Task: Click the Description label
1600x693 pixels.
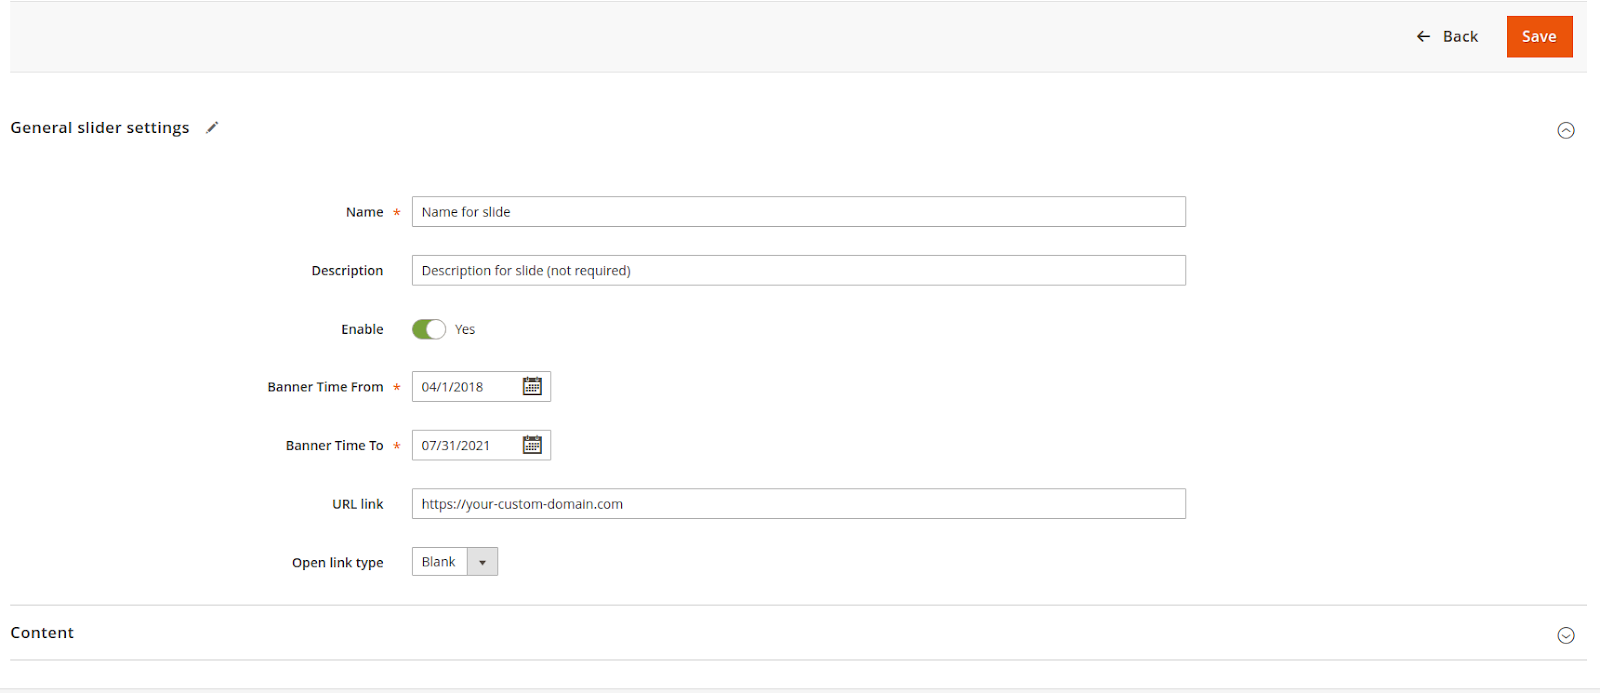Action: click(347, 271)
